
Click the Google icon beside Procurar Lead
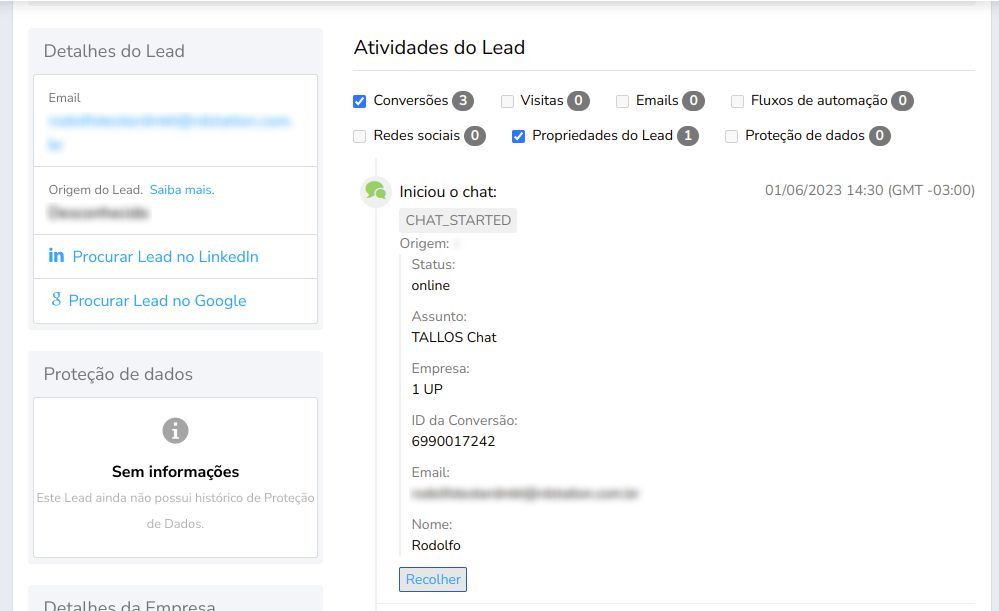[57, 301]
